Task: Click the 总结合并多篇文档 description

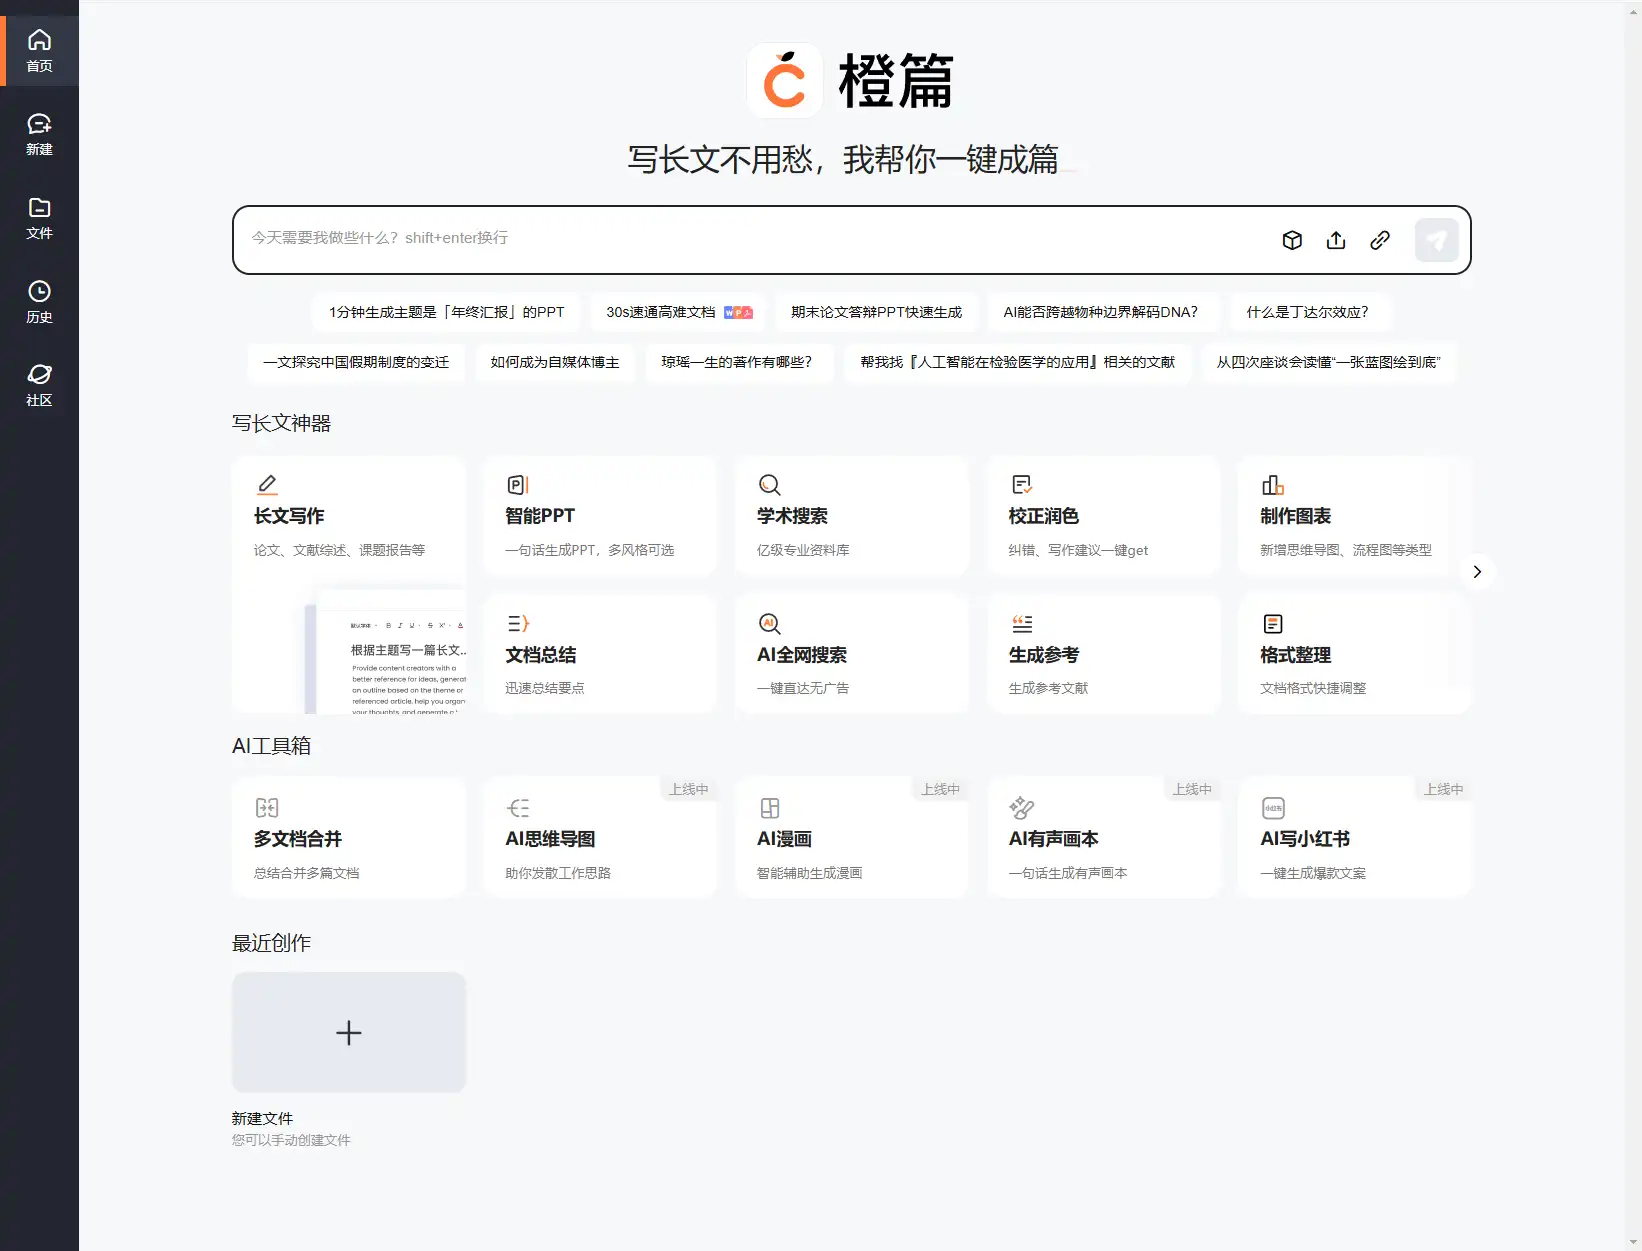Action: click(x=306, y=873)
